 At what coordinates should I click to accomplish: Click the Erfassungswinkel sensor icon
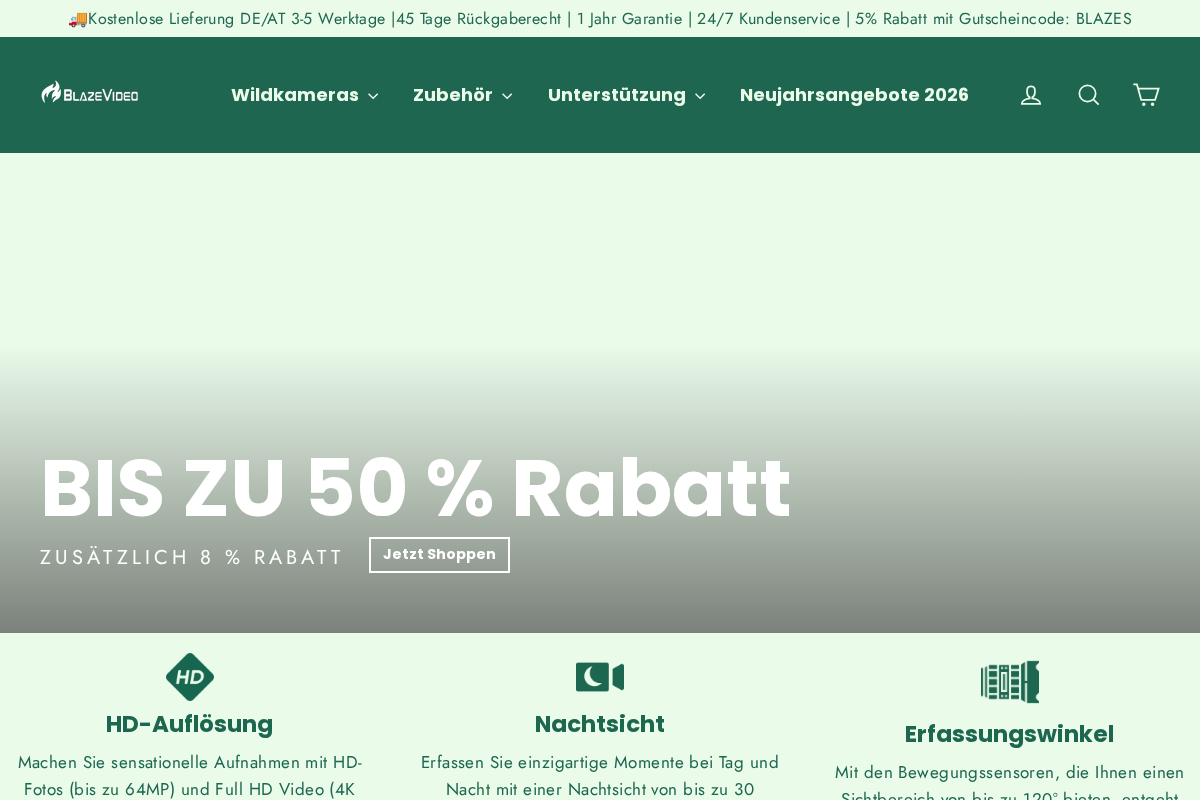click(x=1009, y=682)
